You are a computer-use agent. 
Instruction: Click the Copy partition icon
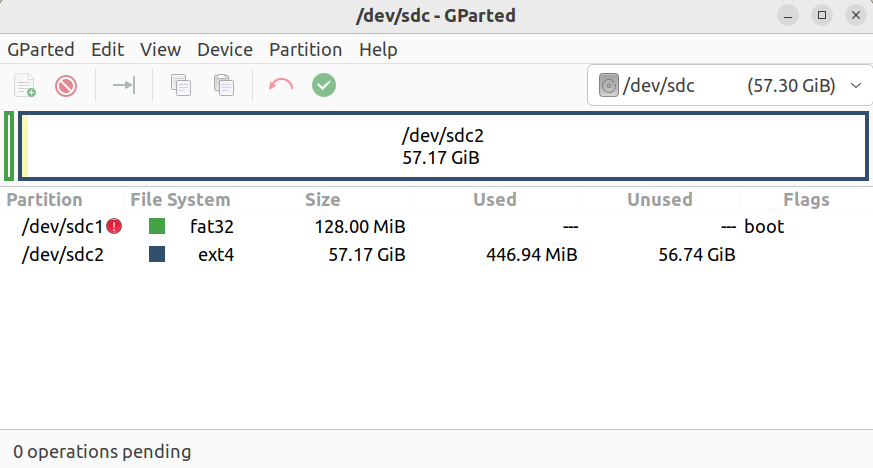click(181, 86)
